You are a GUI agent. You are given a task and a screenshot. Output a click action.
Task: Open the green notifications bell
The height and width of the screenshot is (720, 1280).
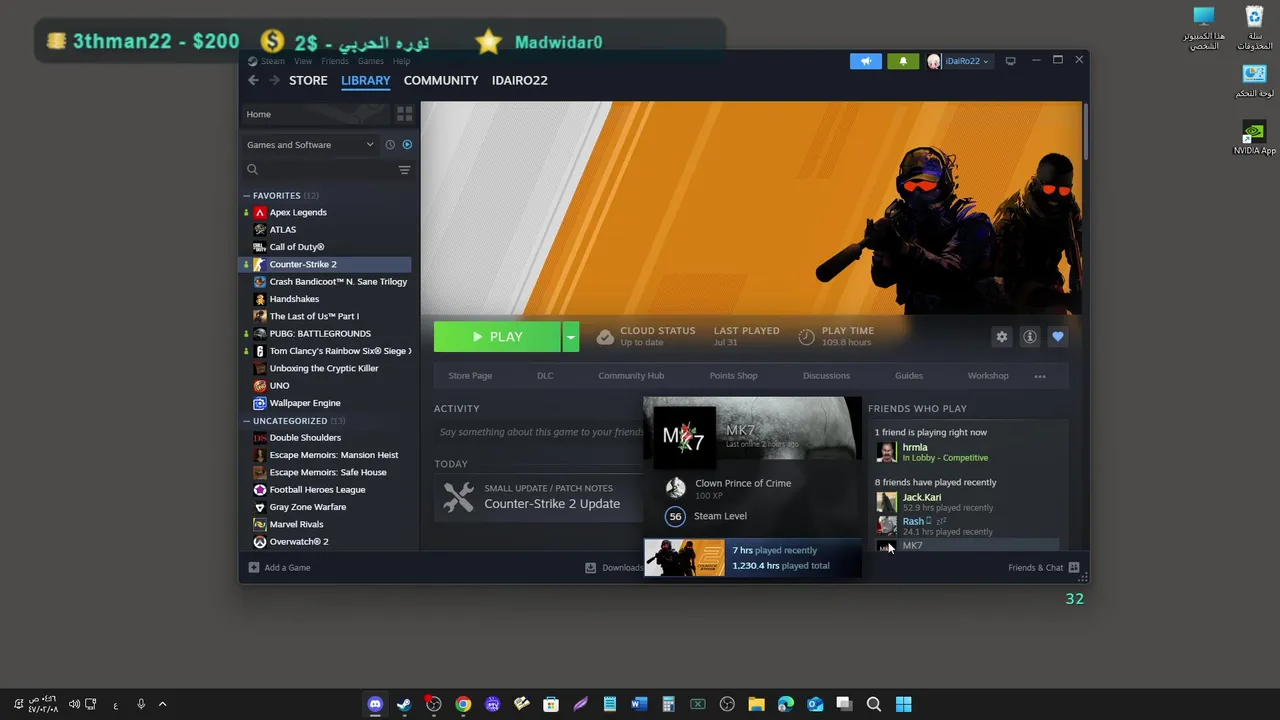(903, 61)
